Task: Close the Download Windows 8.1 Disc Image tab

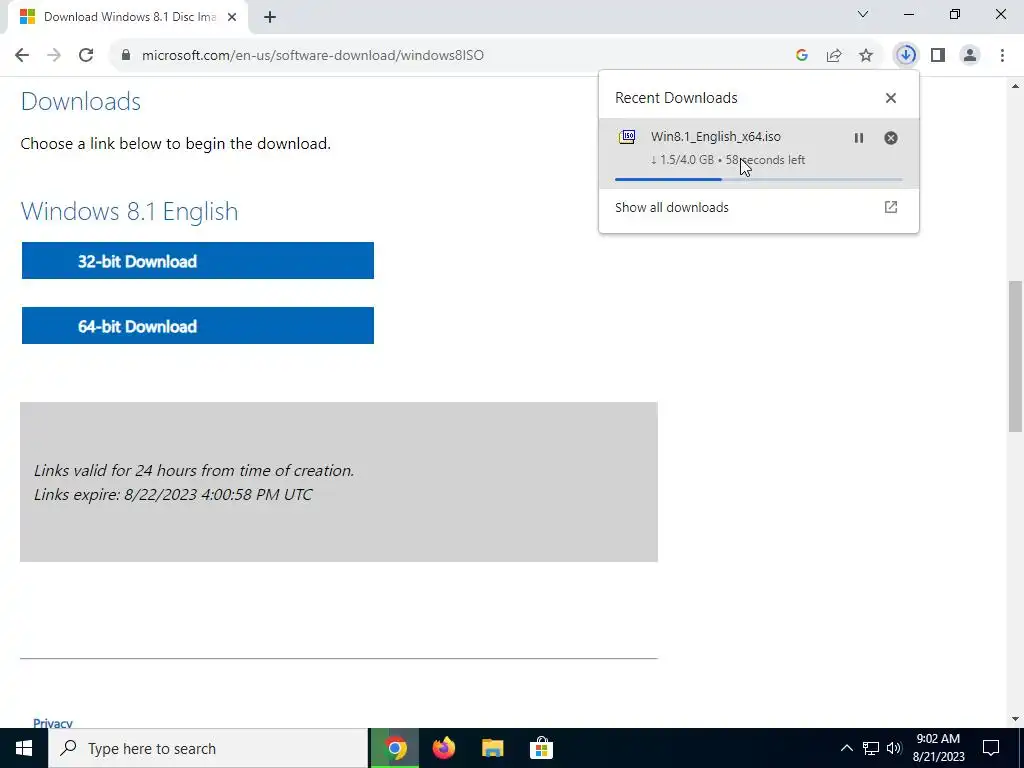Action: click(232, 17)
